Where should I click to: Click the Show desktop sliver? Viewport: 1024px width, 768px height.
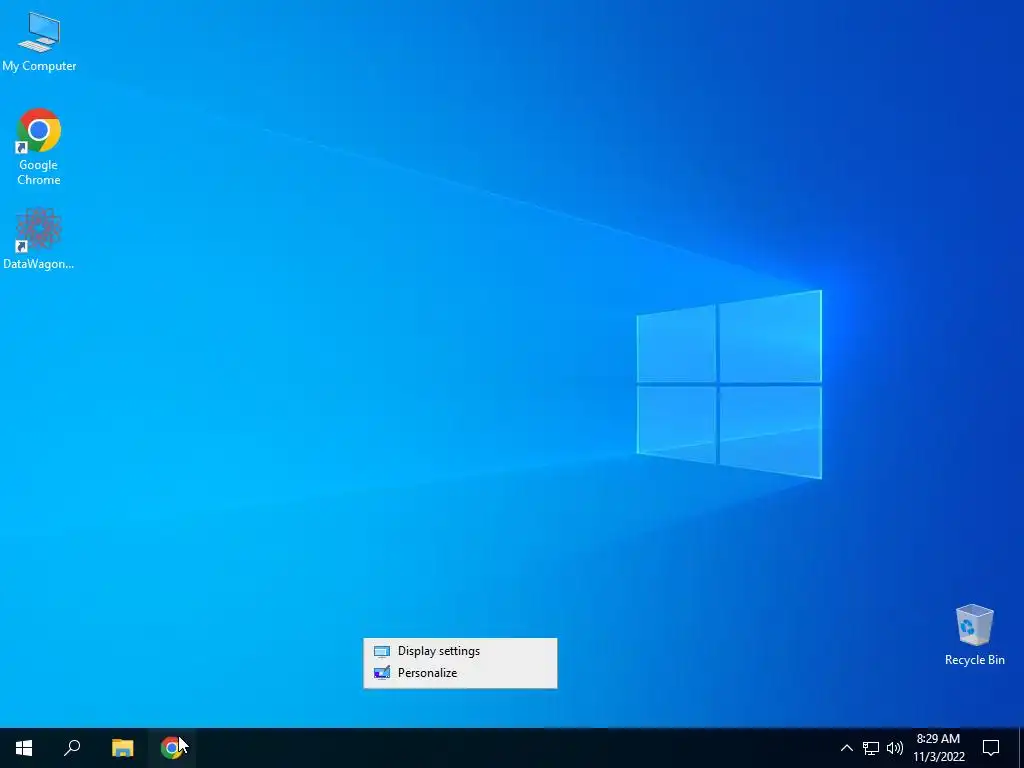[x=1021, y=748]
